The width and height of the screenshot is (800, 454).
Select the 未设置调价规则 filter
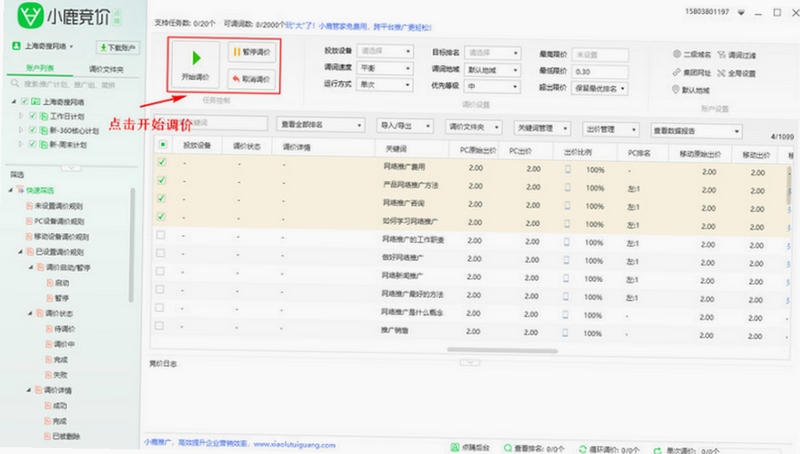point(55,206)
